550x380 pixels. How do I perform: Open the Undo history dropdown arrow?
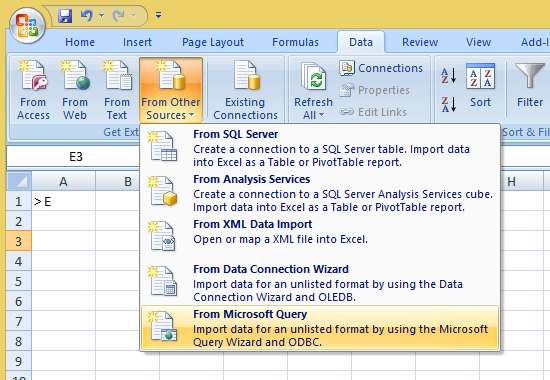point(101,16)
